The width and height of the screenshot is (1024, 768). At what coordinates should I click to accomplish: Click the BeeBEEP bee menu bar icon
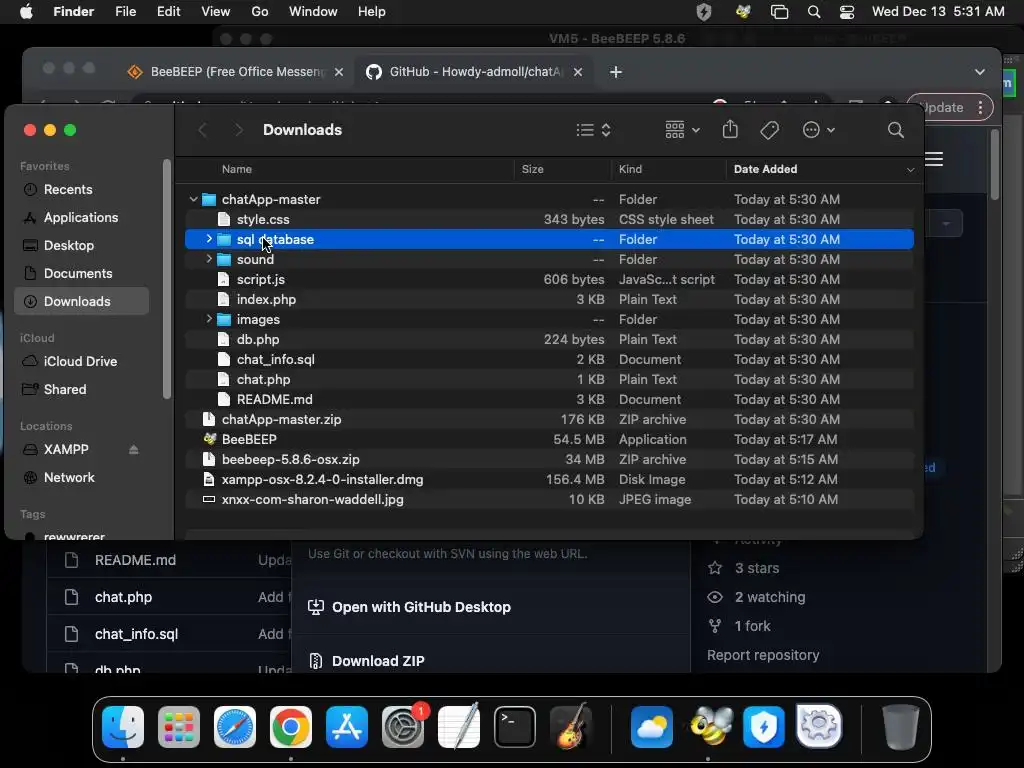(743, 12)
